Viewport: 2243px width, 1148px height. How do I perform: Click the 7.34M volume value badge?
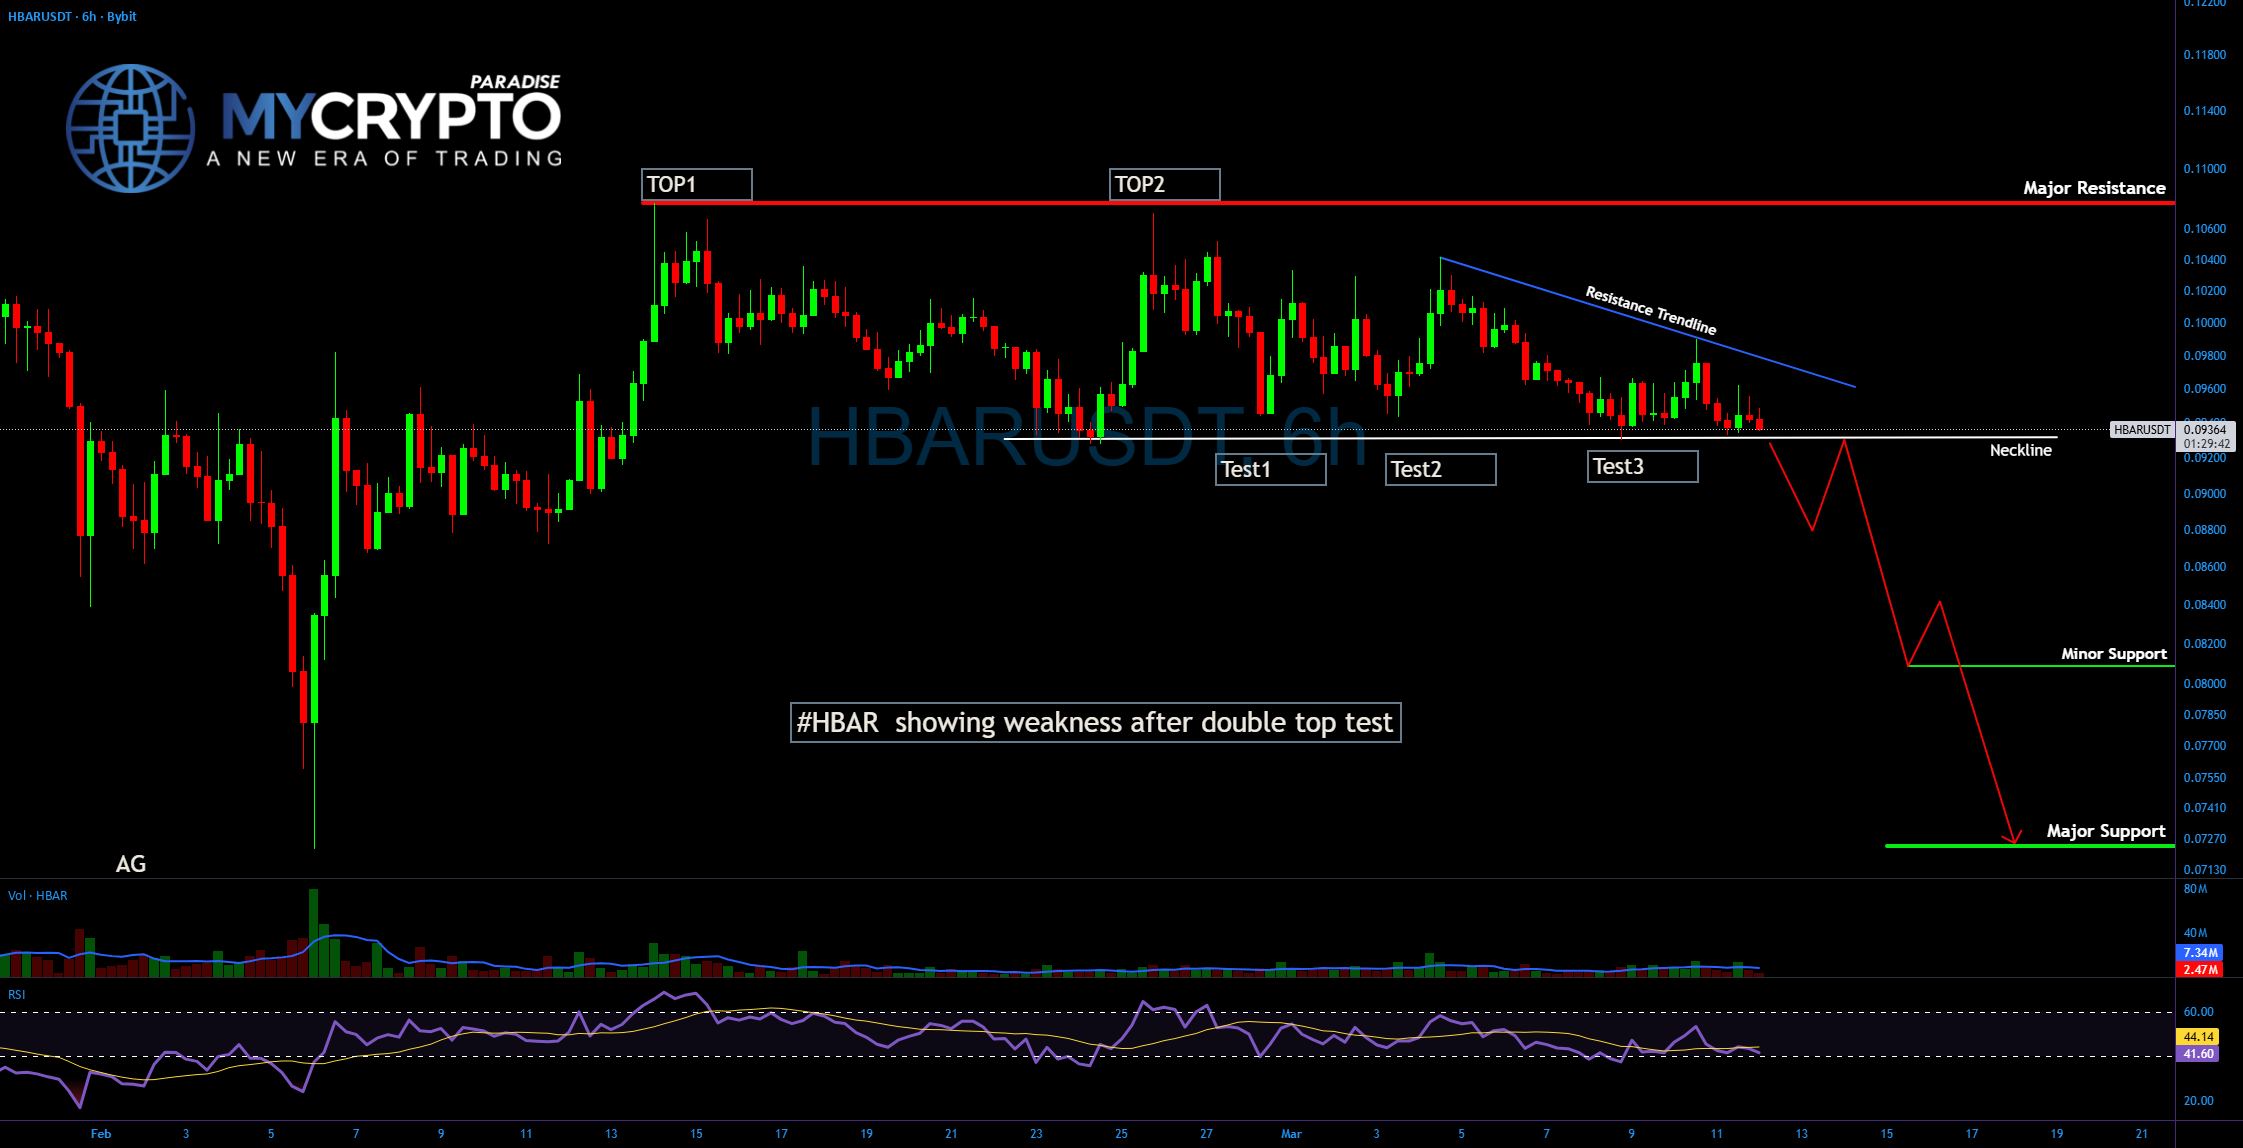pyautogui.click(x=2199, y=953)
